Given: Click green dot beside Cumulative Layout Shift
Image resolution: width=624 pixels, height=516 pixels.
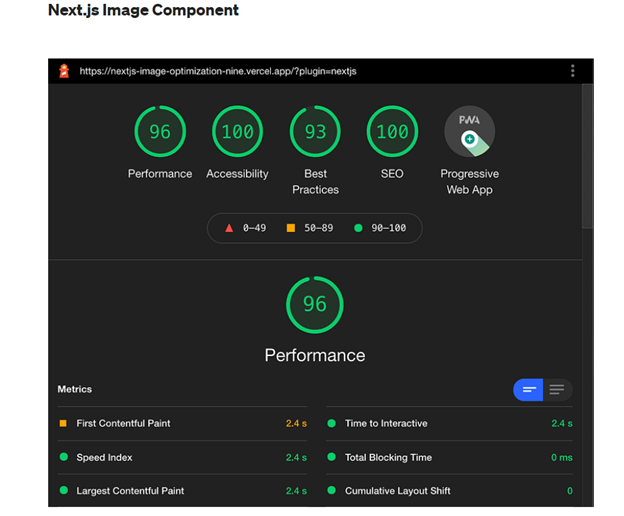Looking at the screenshot, I should tap(332, 490).
